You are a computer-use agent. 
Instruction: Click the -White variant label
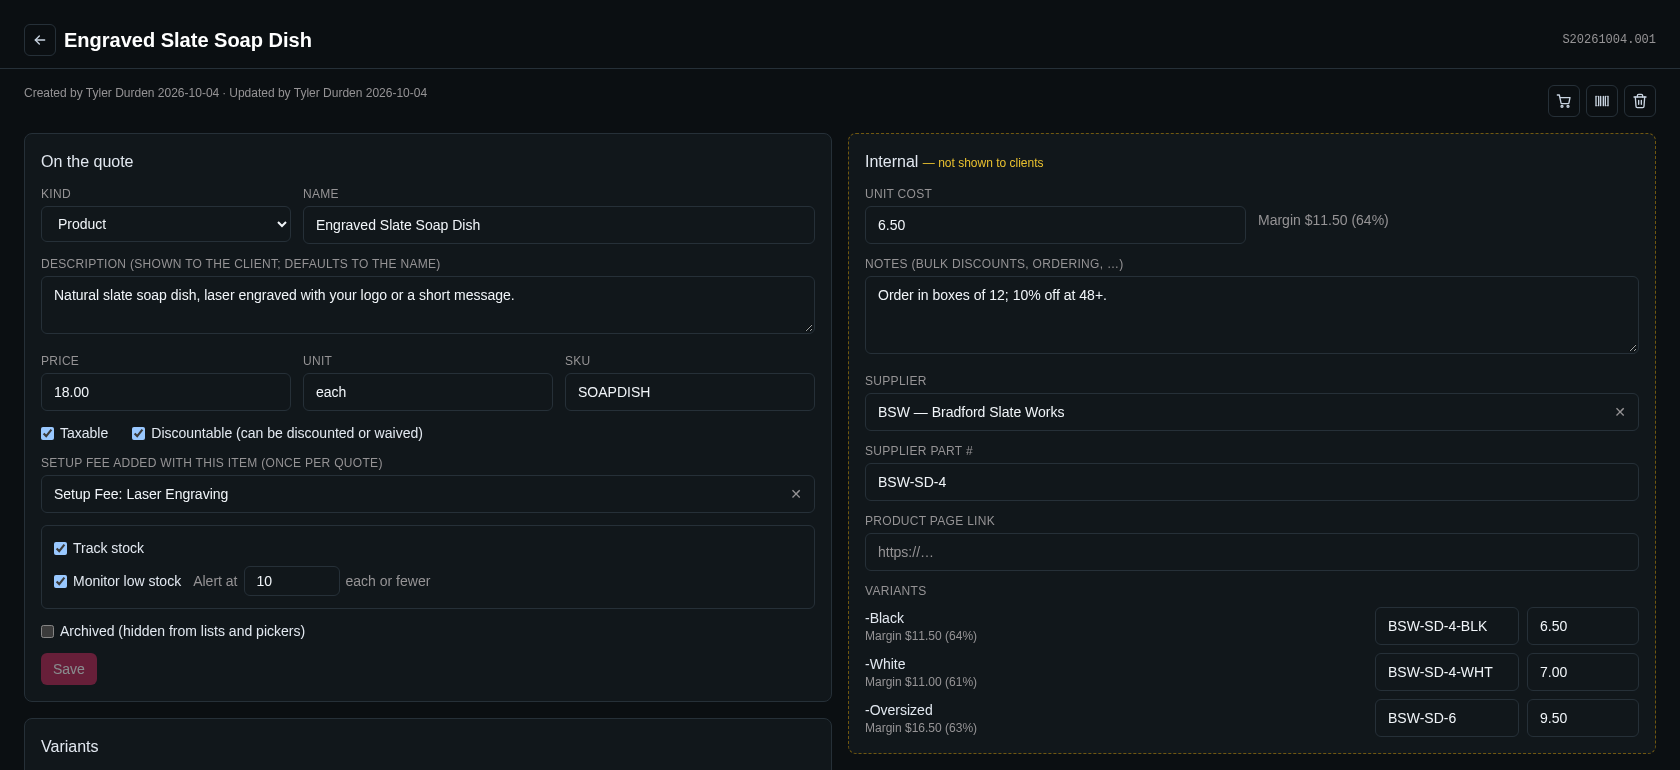[885, 664]
